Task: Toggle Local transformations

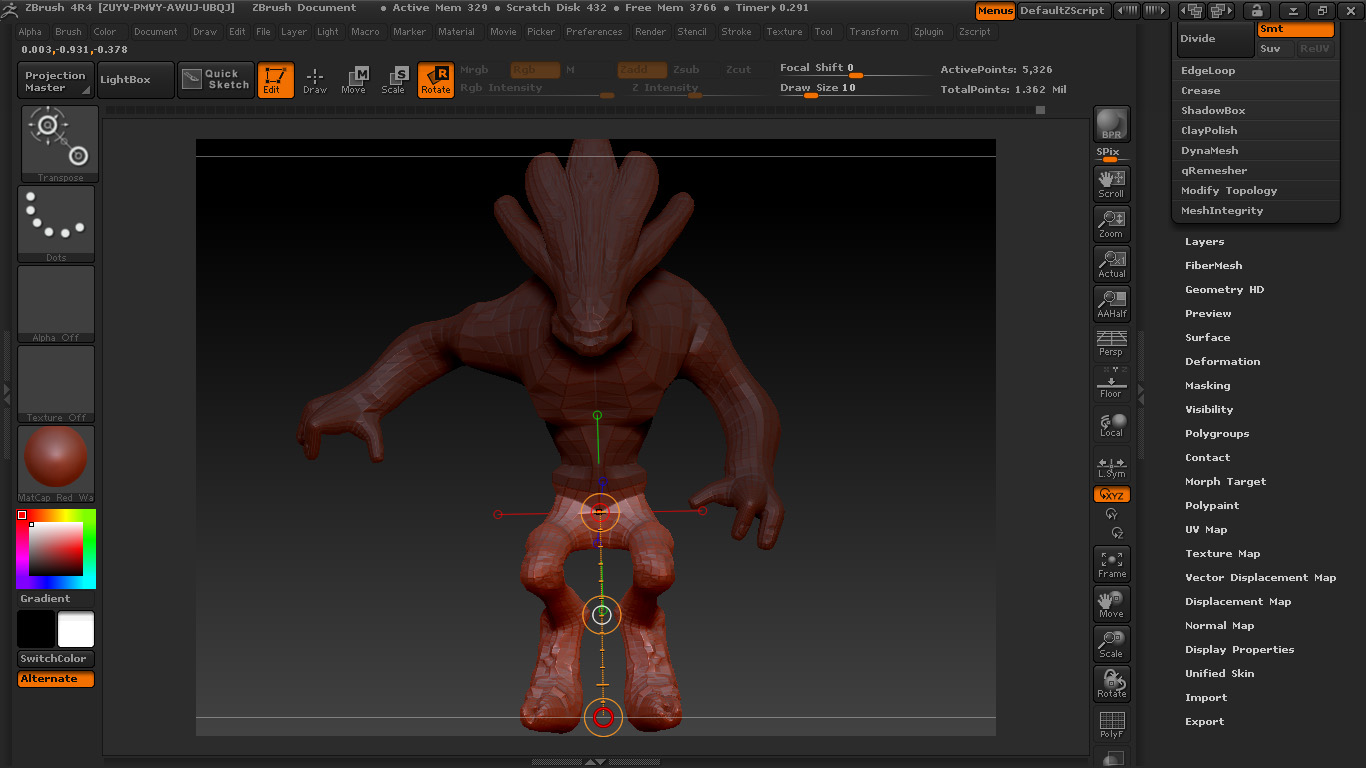Action: 1111,424
